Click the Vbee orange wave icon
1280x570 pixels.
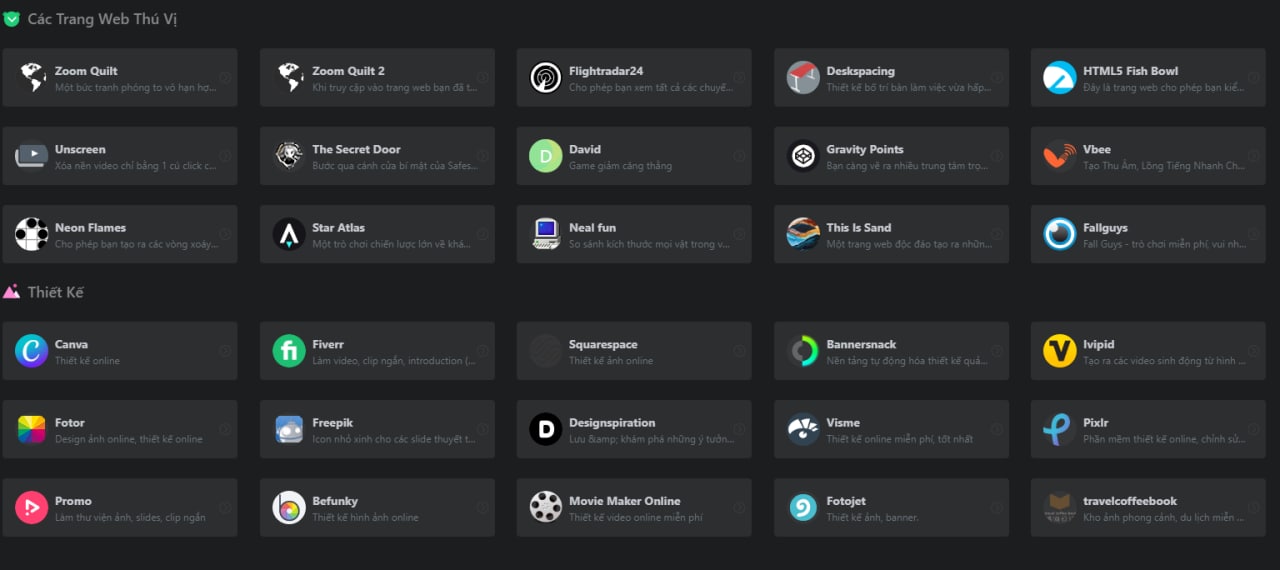1060,156
